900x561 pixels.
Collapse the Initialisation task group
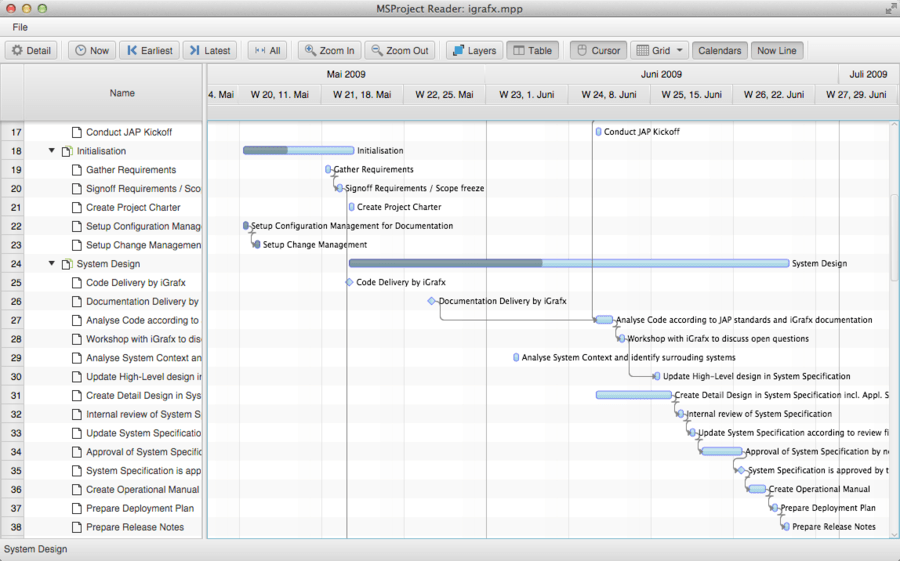coord(52,151)
